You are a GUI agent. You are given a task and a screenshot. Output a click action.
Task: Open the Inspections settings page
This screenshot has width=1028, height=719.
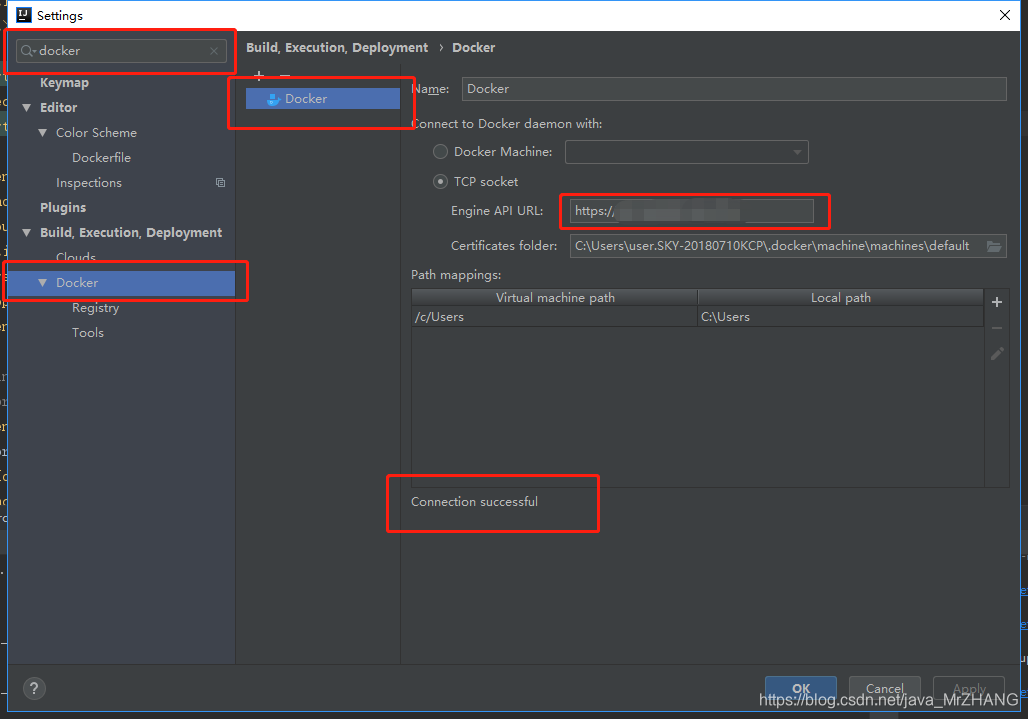click(89, 183)
